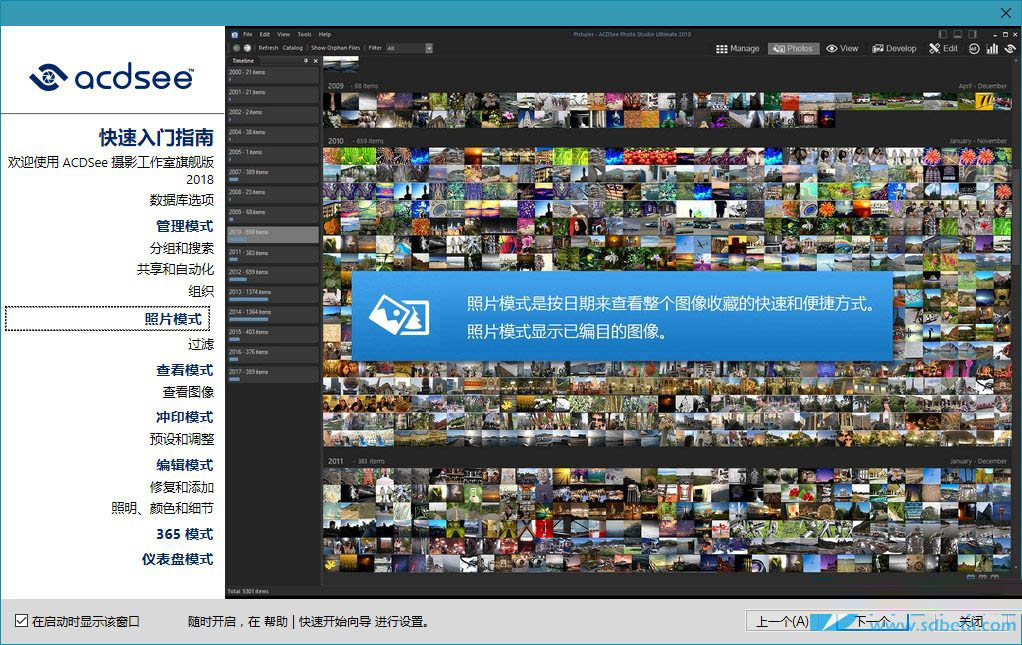
Task: Click the 上一个(A) previous button
Action: (x=782, y=622)
